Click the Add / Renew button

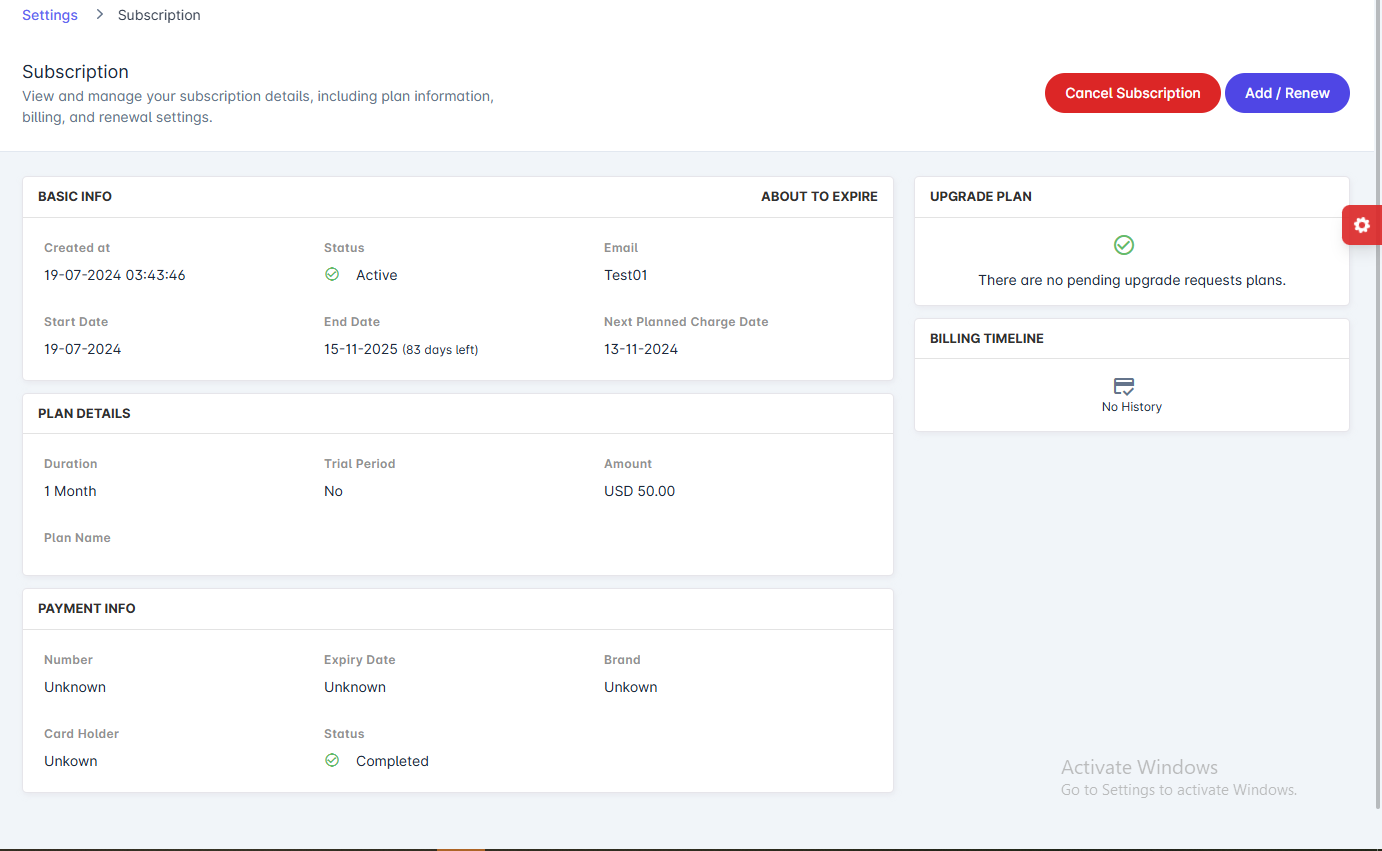tap(1287, 93)
